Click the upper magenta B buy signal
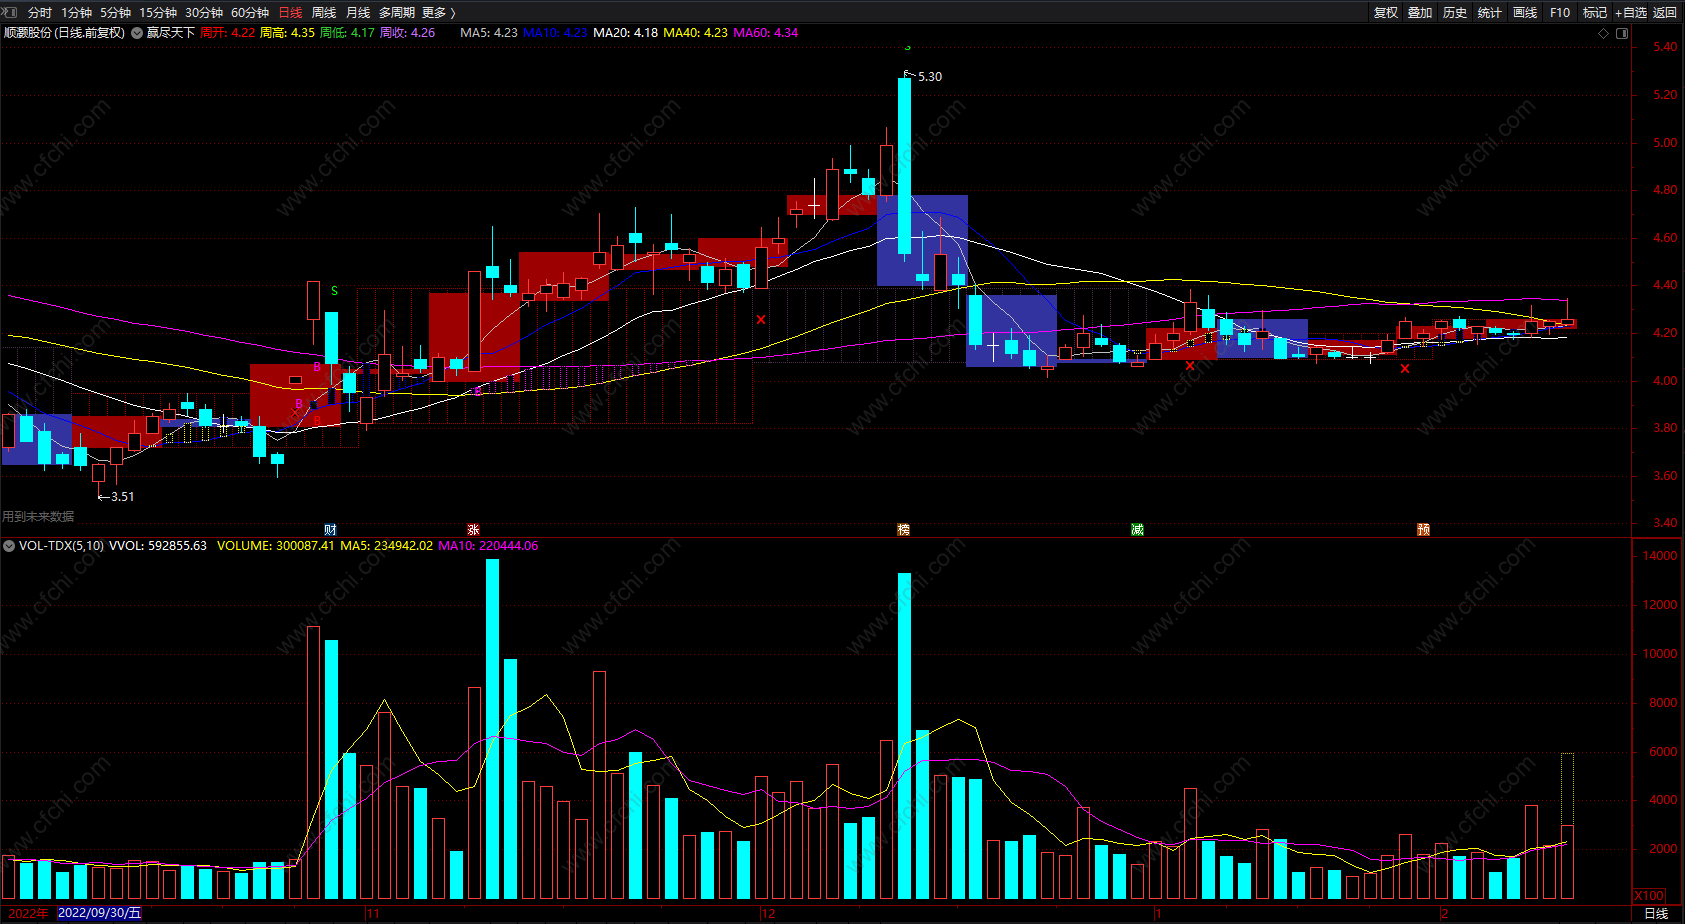The width and height of the screenshot is (1685, 924). (x=317, y=367)
